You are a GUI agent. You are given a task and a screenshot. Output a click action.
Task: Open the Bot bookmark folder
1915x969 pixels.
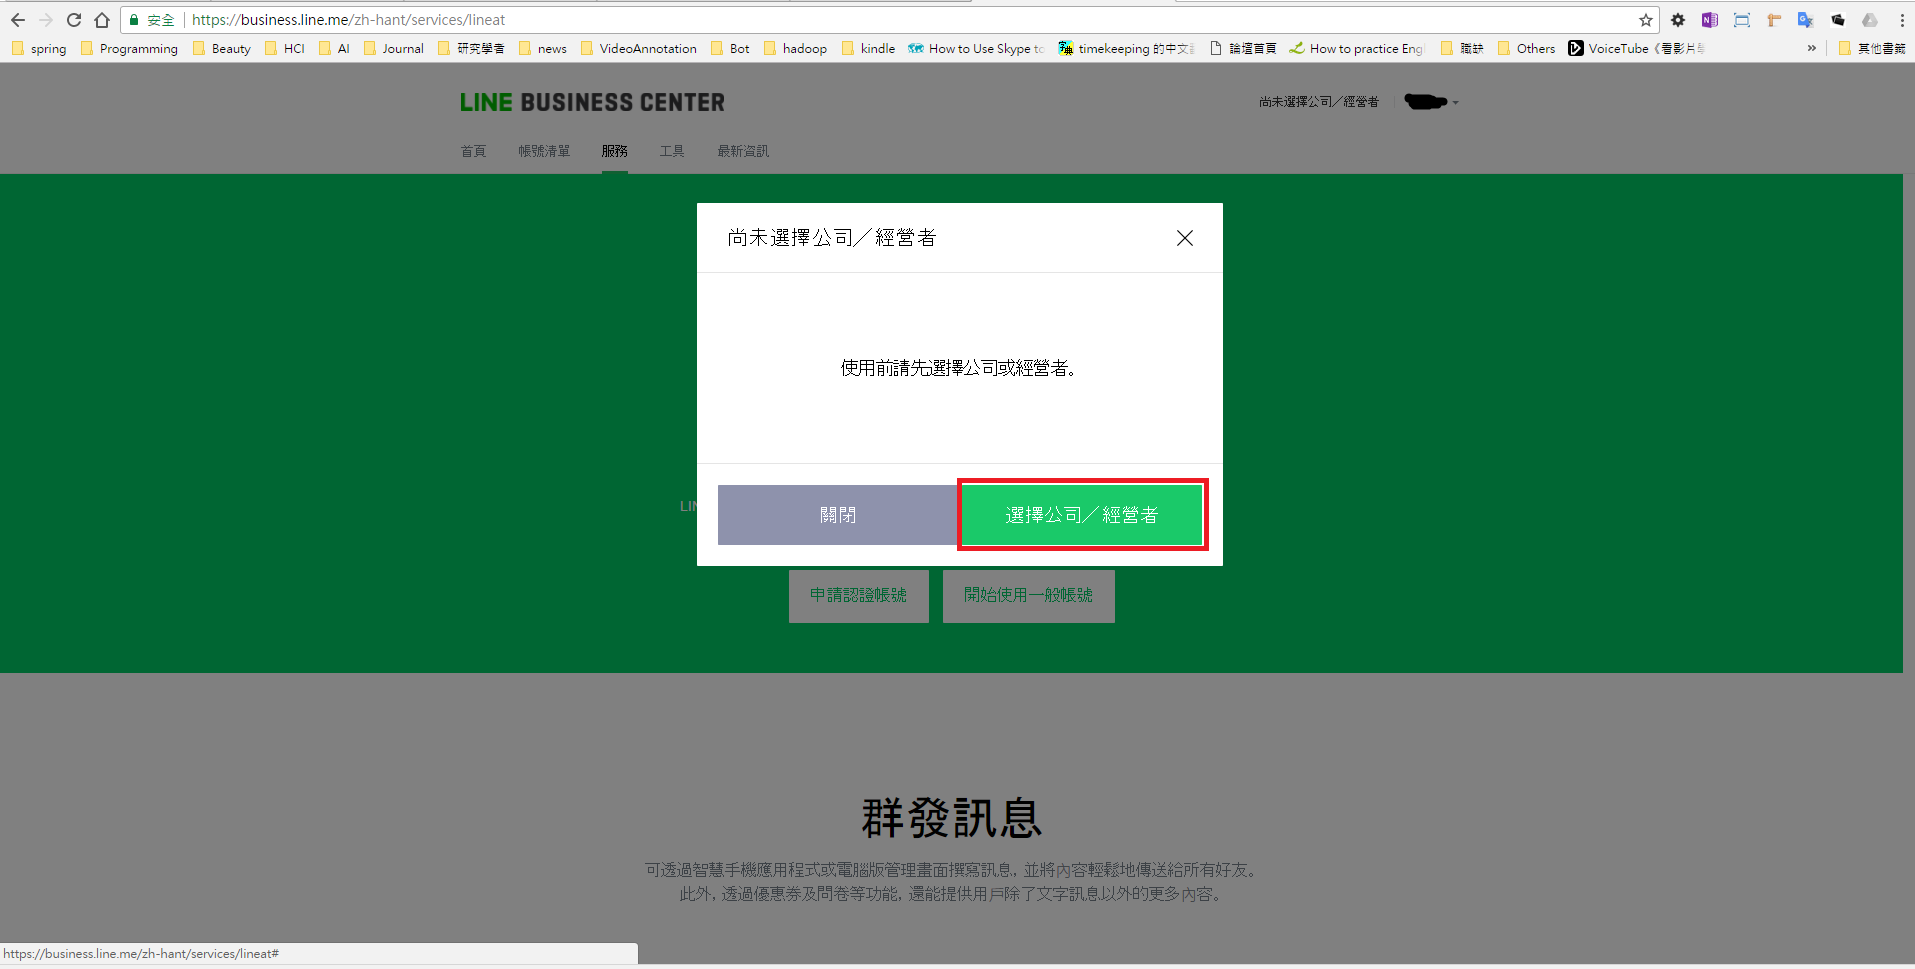point(730,48)
